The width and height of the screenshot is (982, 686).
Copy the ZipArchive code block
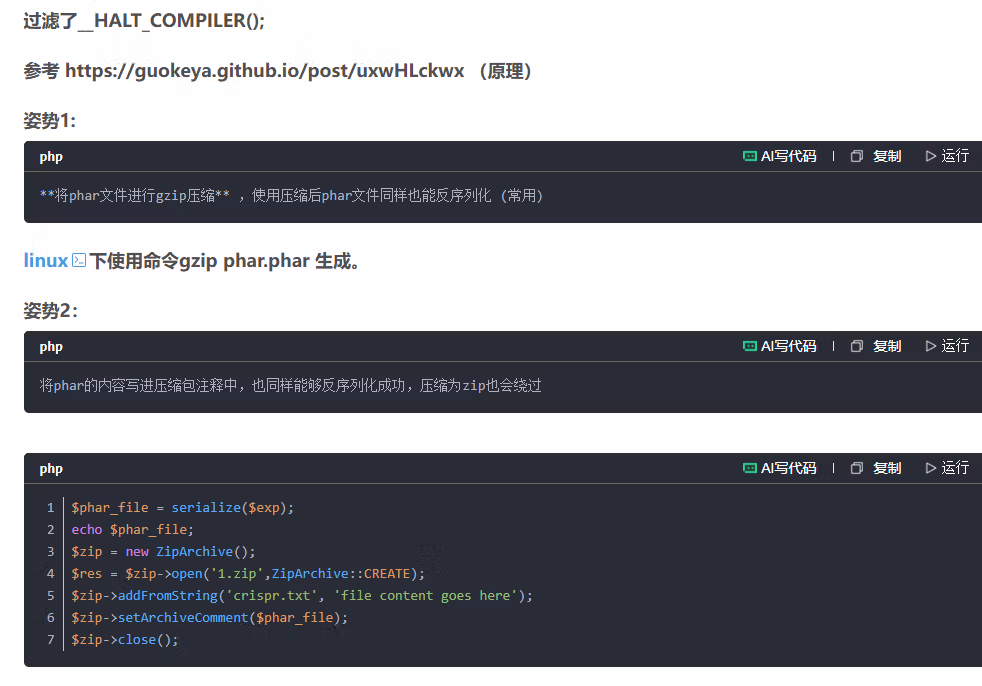tap(876, 468)
